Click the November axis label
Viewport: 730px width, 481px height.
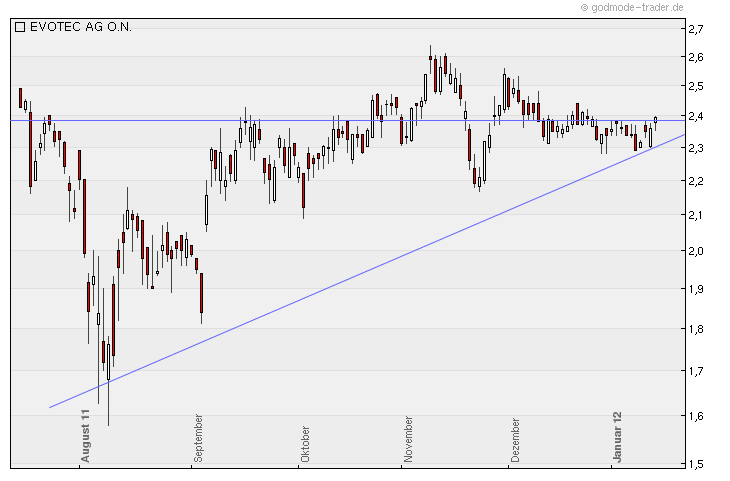[408, 440]
